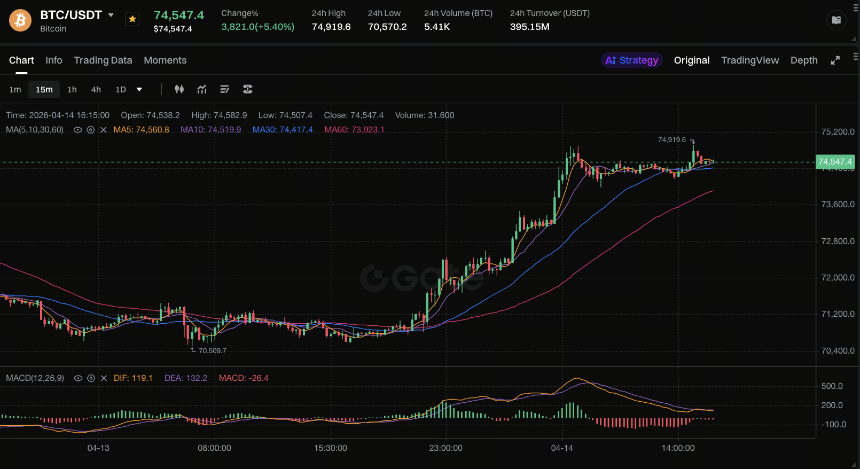The width and height of the screenshot is (860, 469).
Task: Open MACD(12,26,9) indicator settings
Action: pyautogui.click(x=91, y=378)
